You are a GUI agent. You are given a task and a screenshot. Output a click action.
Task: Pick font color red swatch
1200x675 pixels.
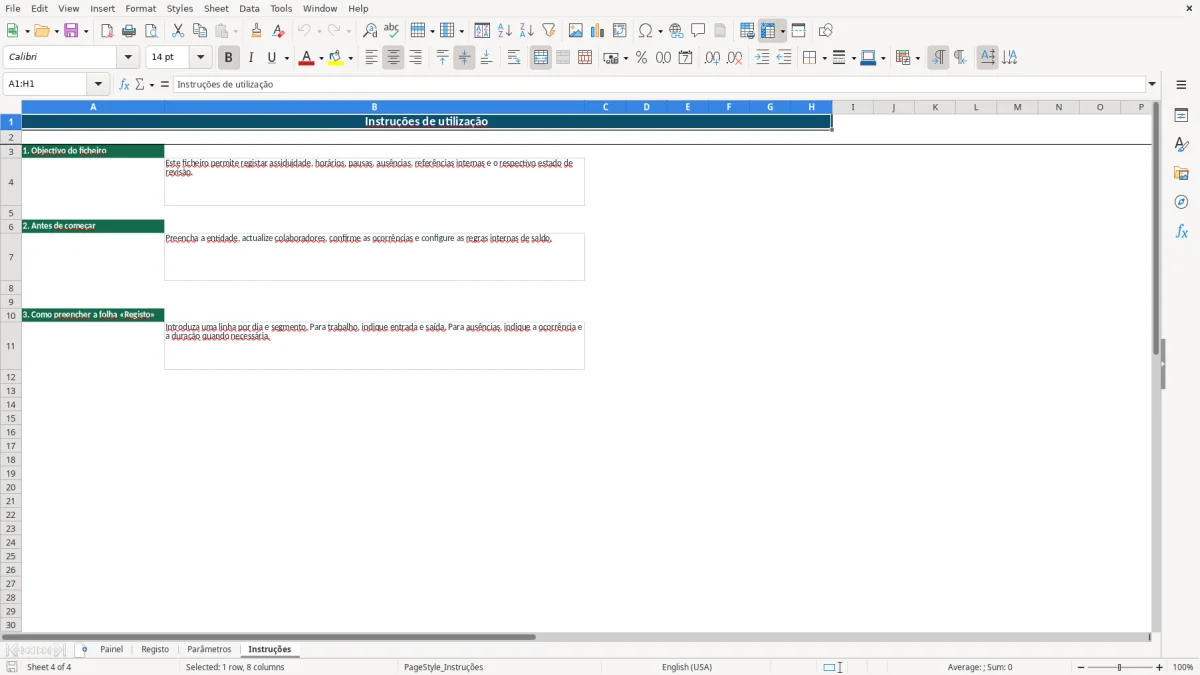tap(306, 58)
